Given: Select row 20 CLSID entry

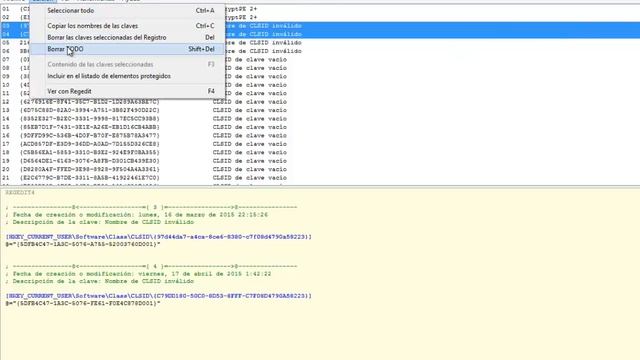Looking at the screenshot, I should click(x=320, y=169).
